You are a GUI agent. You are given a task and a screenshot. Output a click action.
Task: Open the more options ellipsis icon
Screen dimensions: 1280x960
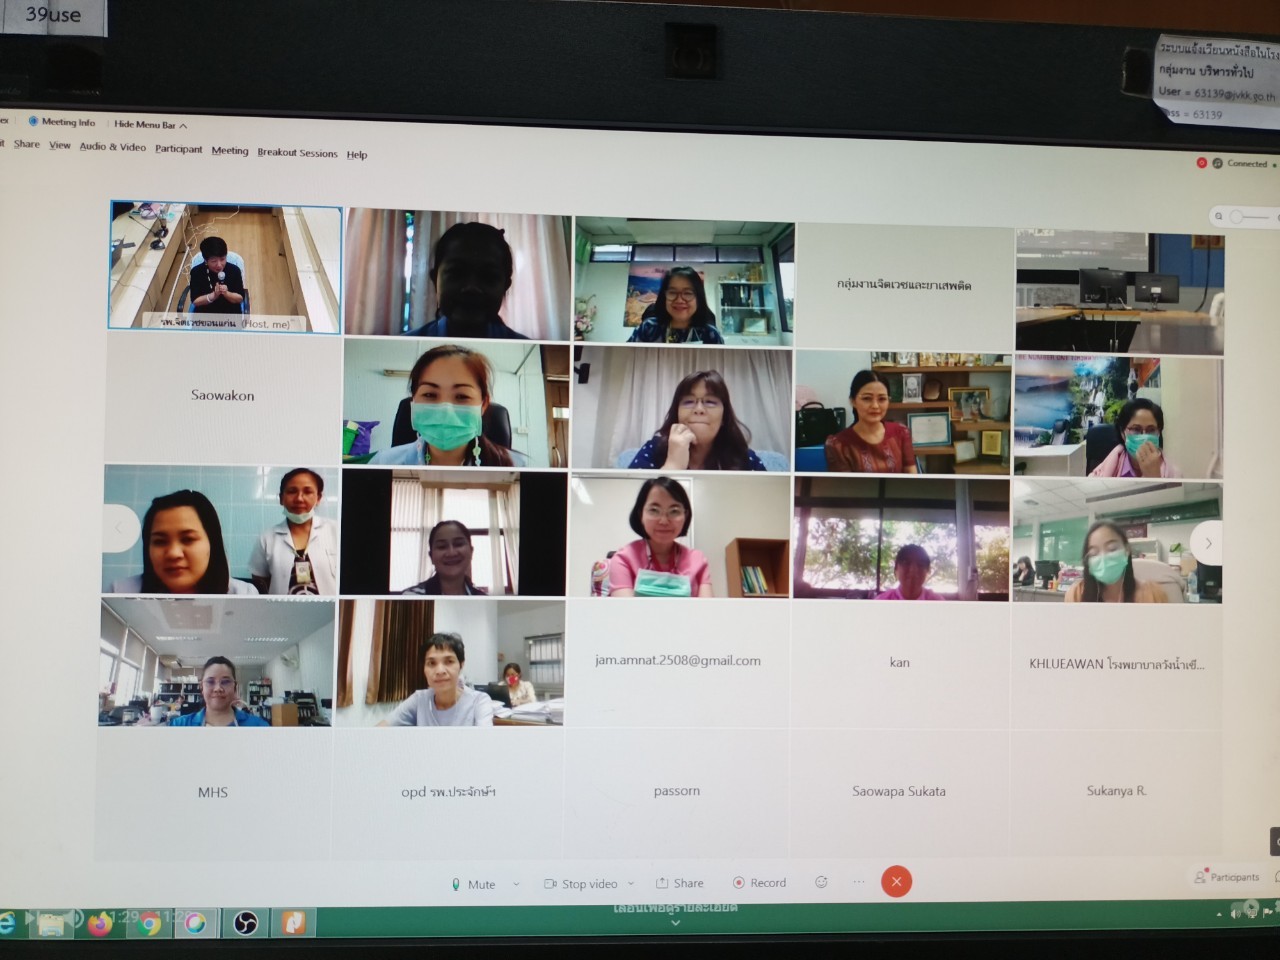[x=858, y=882]
